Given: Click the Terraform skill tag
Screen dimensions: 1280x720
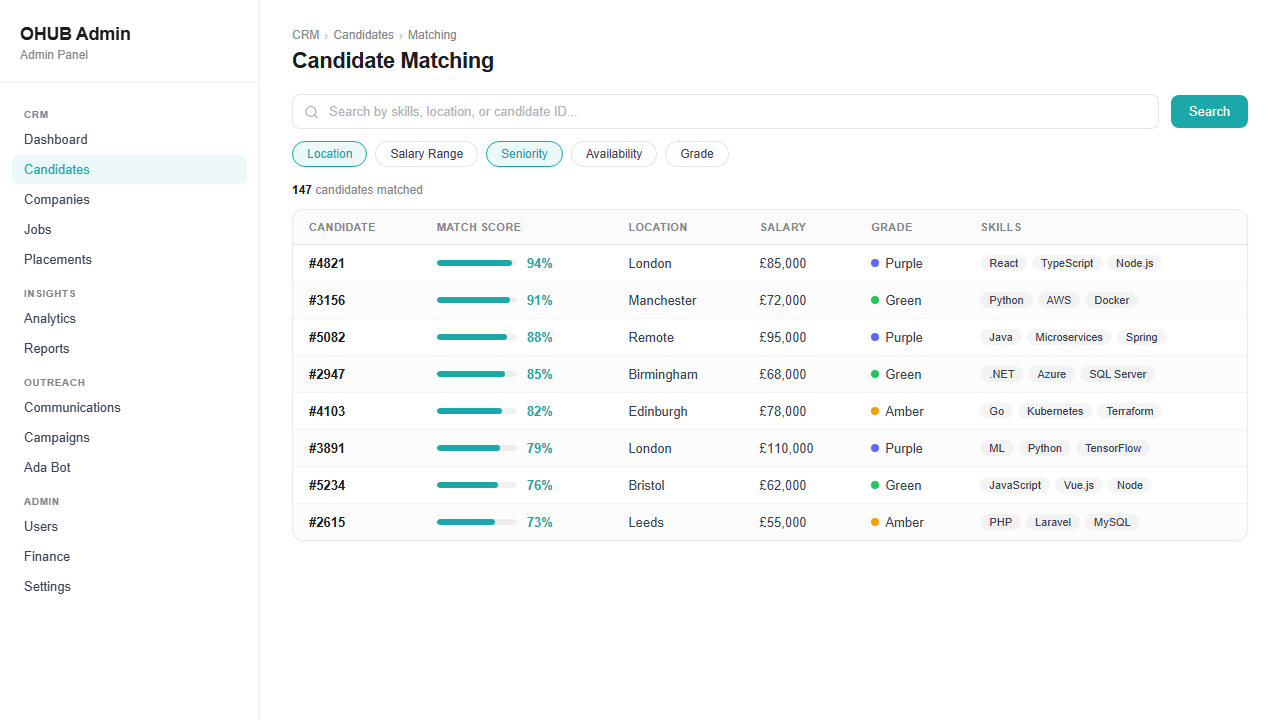Looking at the screenshot, I should [1130, 412].
